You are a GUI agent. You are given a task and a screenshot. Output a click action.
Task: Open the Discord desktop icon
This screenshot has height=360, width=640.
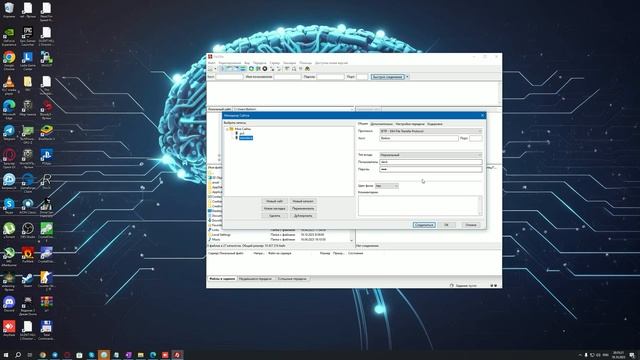tap(9, 304)
